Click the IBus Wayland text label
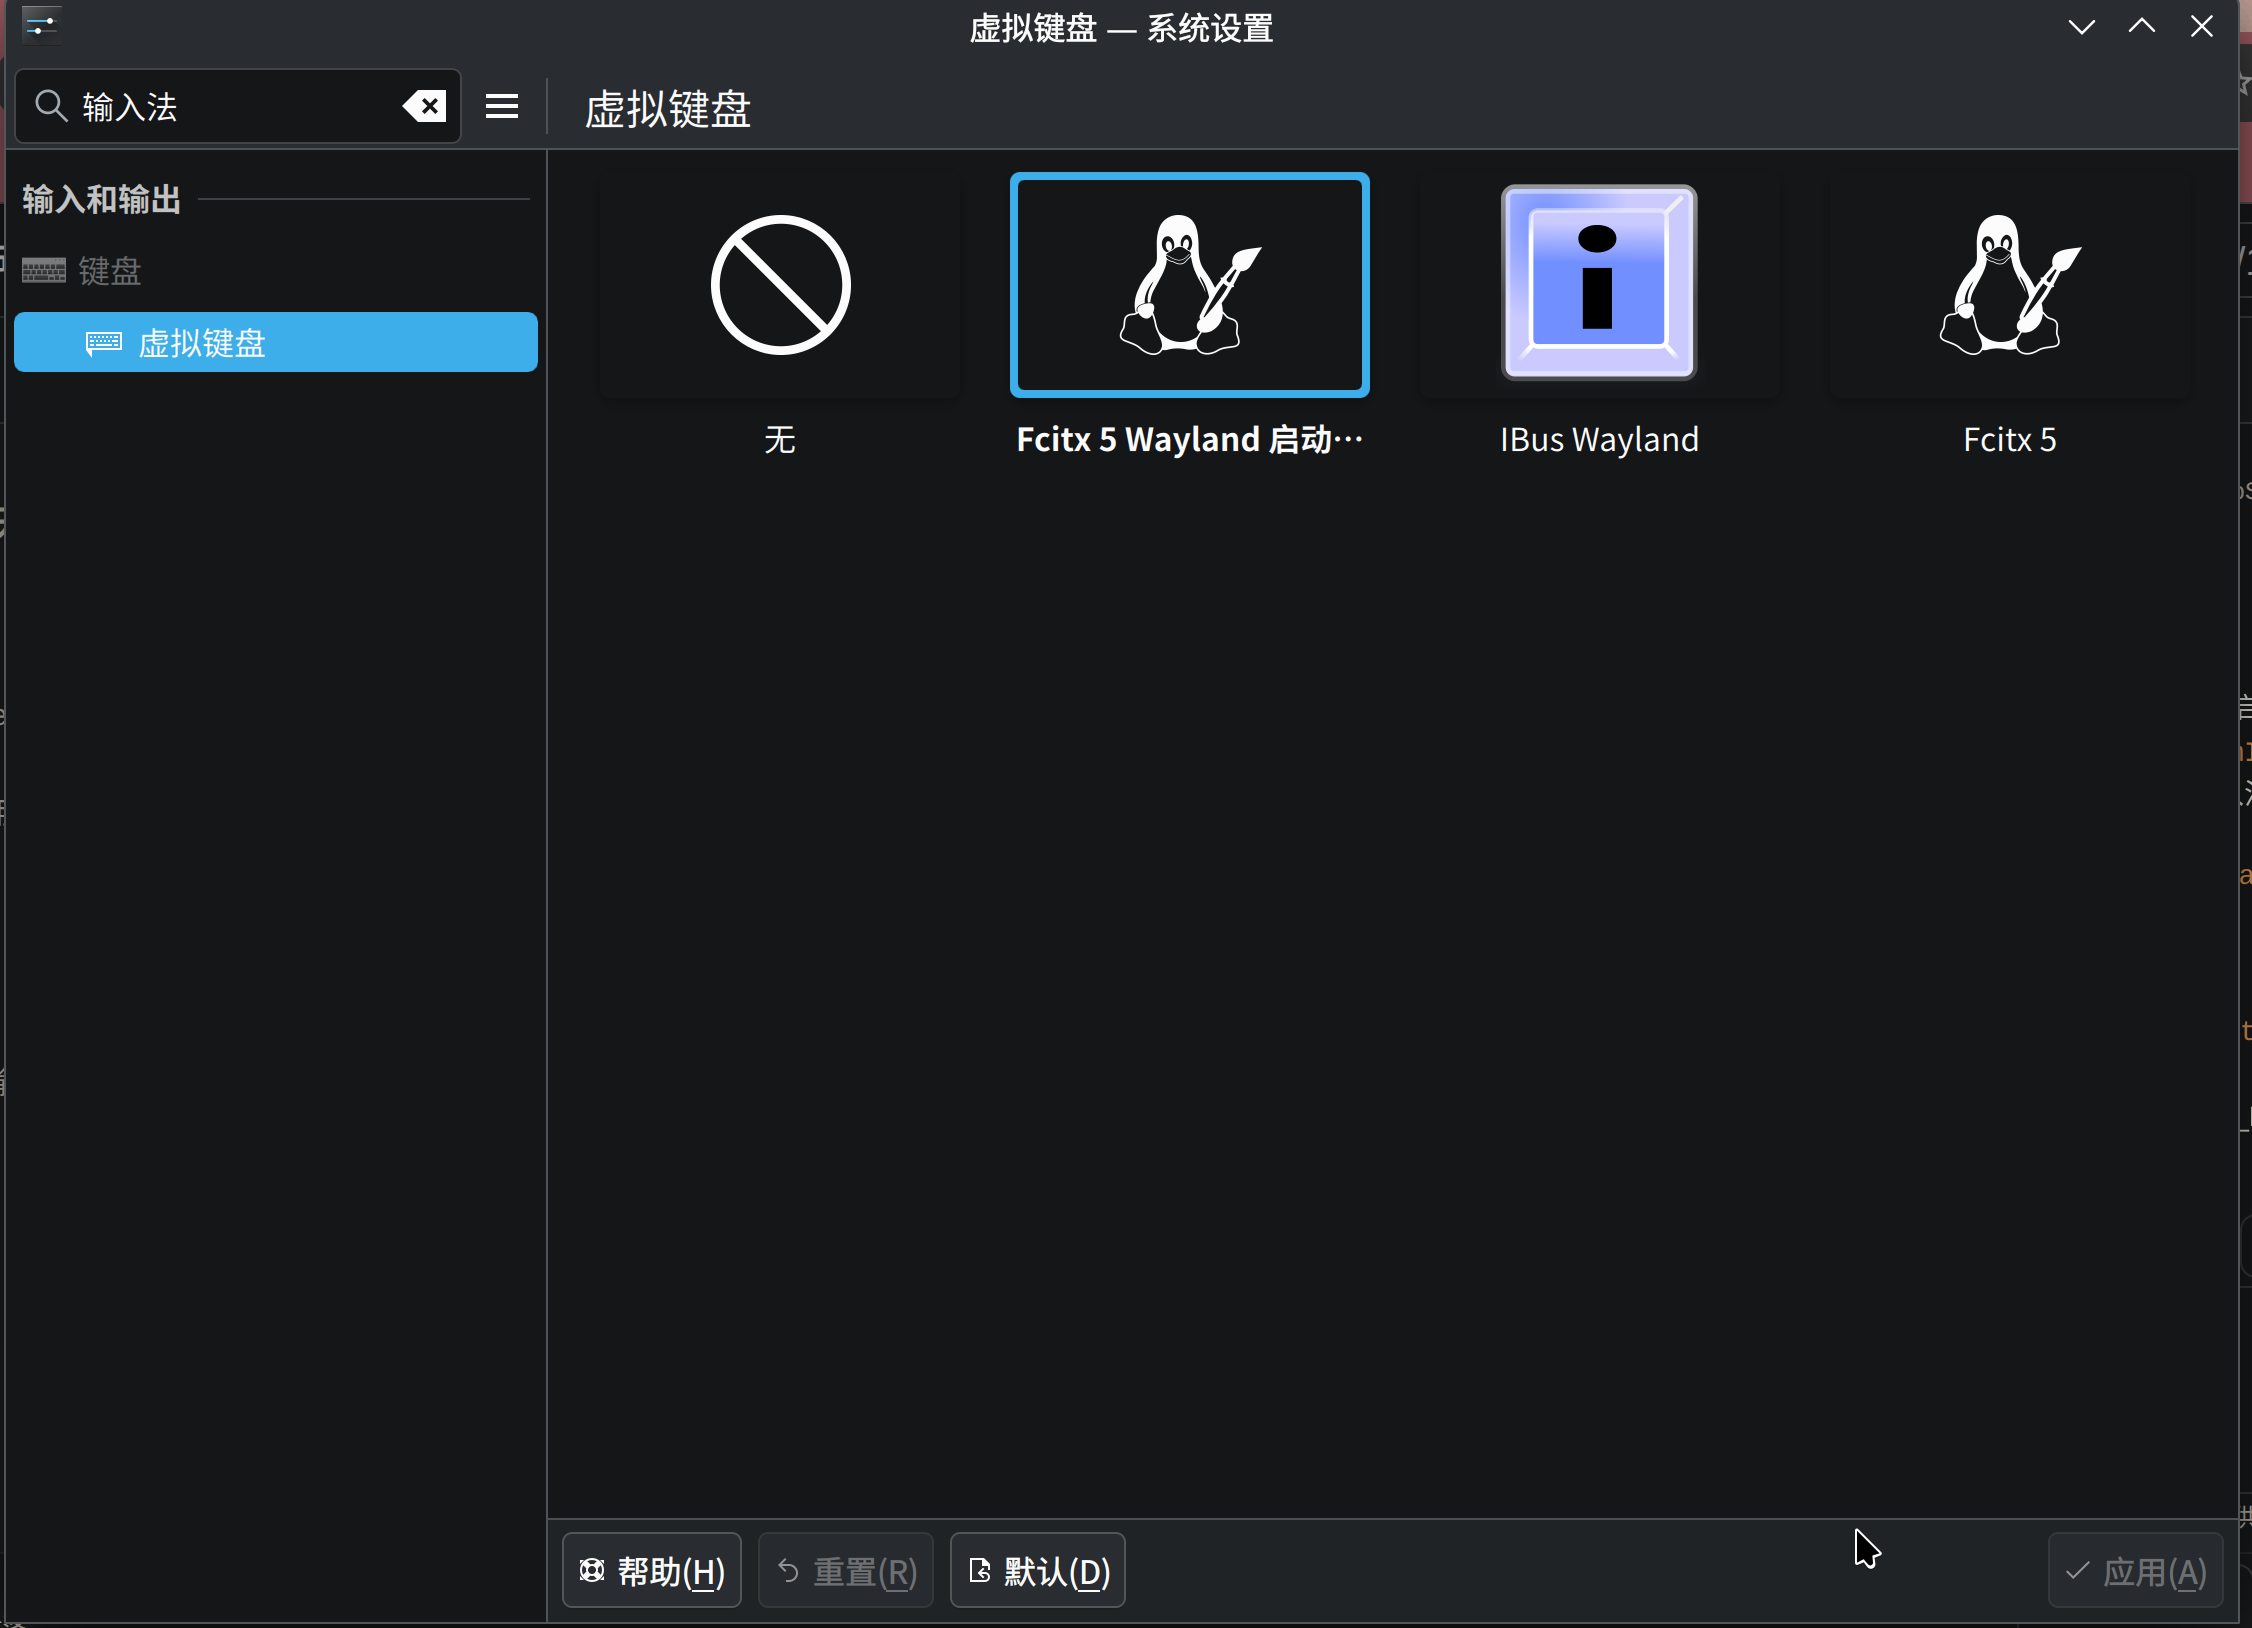This screenshot has width=2252, height=1628. click(1598, 440)
